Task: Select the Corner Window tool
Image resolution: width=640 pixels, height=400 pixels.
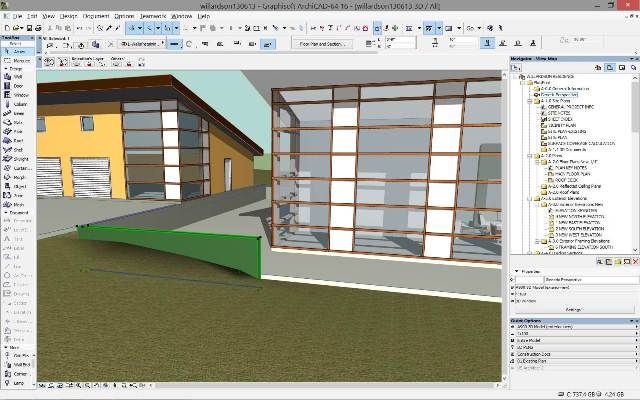Action: pyautogui.click(x=17, y=373)
